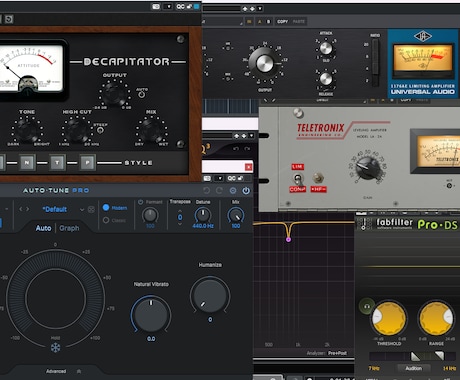Open the Auto-Tune preset manager icon
The width and height of the screenshot is (460, 380).
point(91,209)
